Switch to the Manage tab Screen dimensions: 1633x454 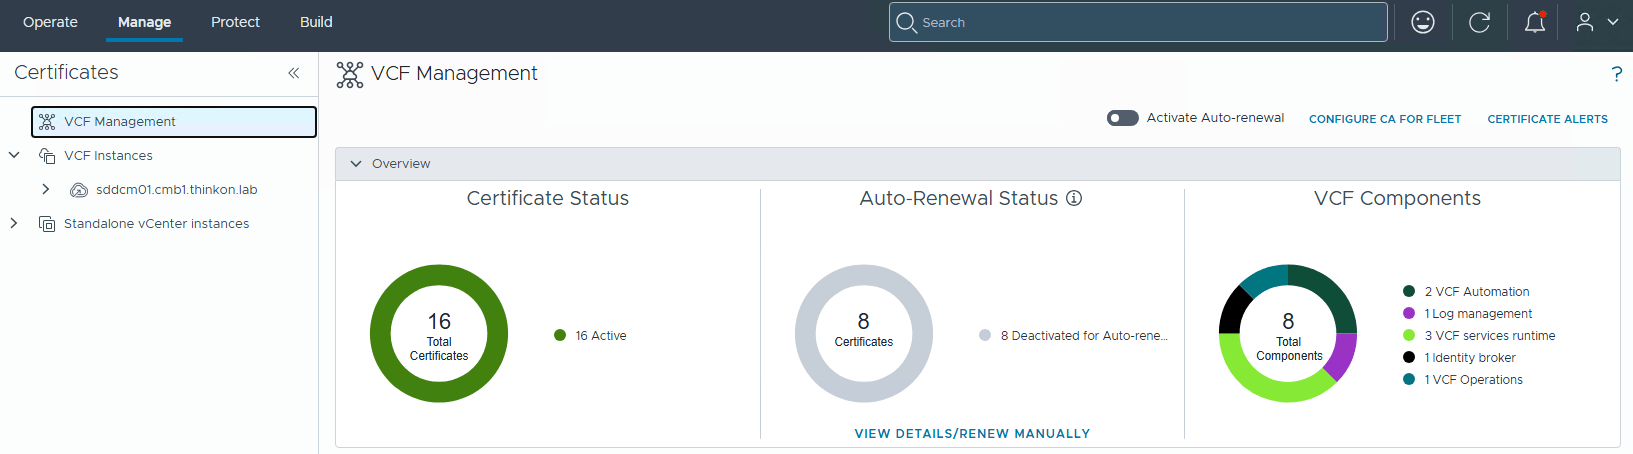[x=144, y=22]
